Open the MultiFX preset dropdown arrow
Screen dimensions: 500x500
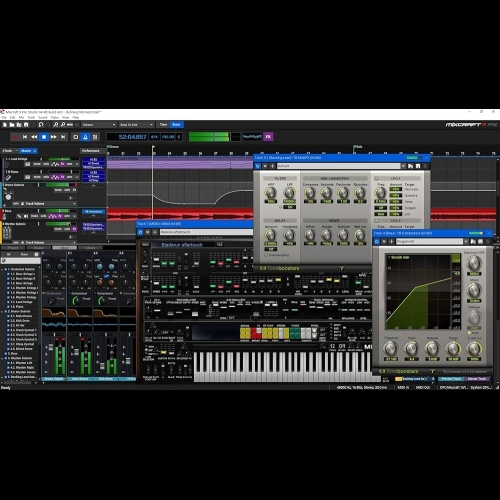[x=403, y=166]
